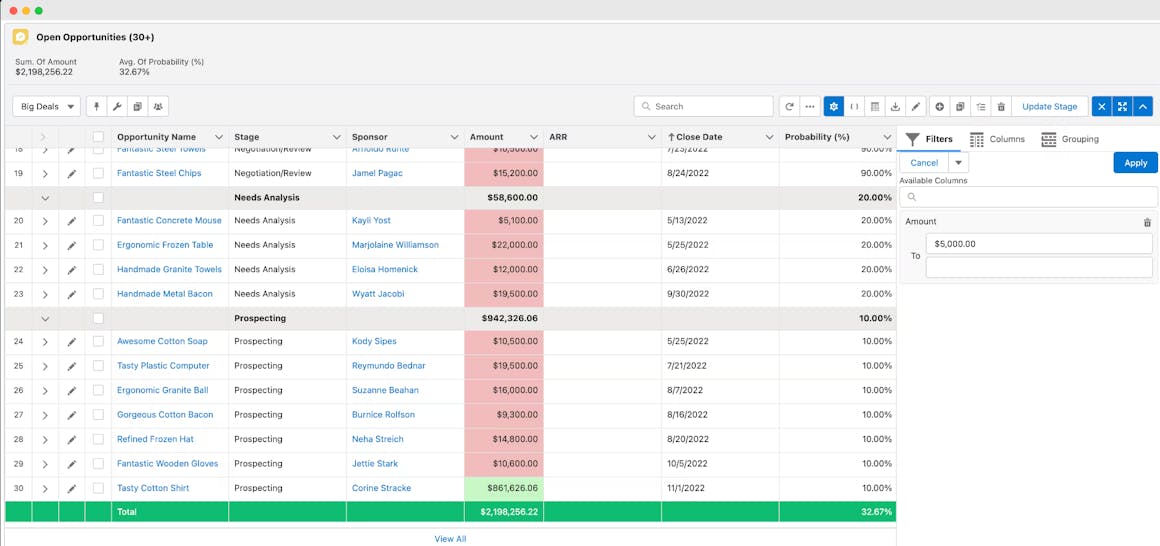Click the Apply button in Filters panel
The height and width of the screenshot is (546, 1160).
click(1135, 162)
